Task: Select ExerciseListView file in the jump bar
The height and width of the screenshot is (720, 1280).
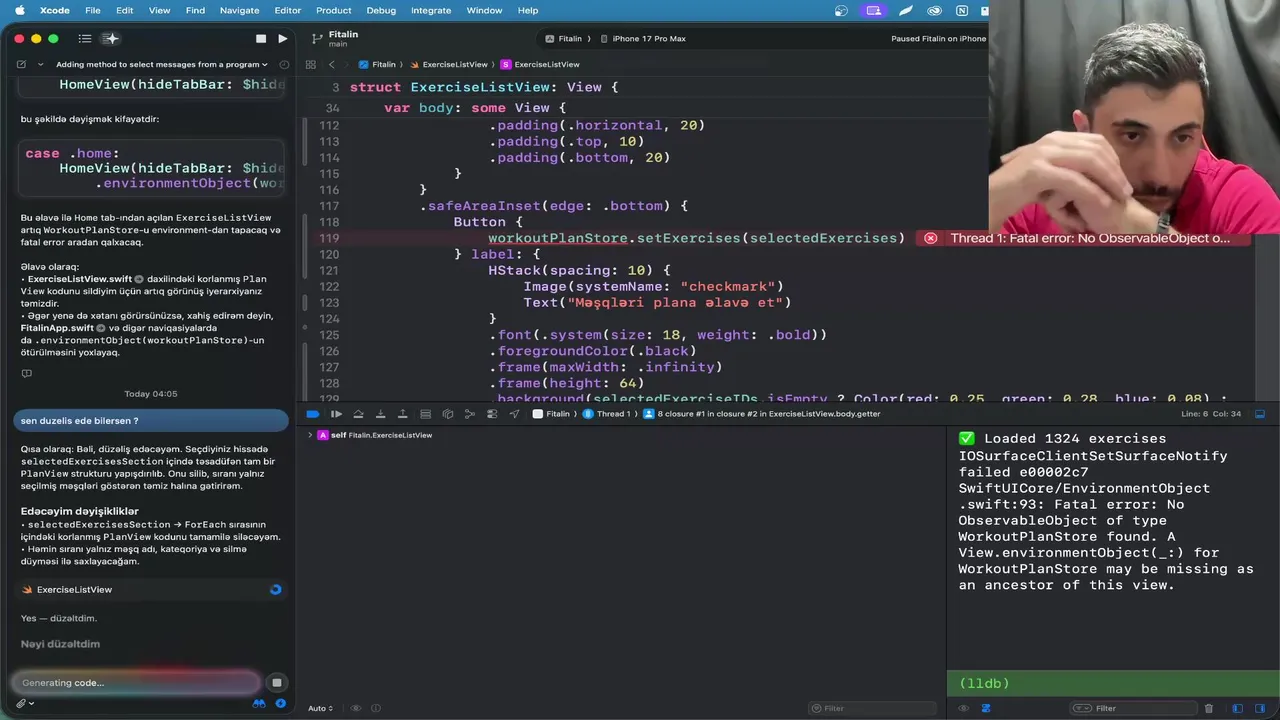Action: pos(448,64)
